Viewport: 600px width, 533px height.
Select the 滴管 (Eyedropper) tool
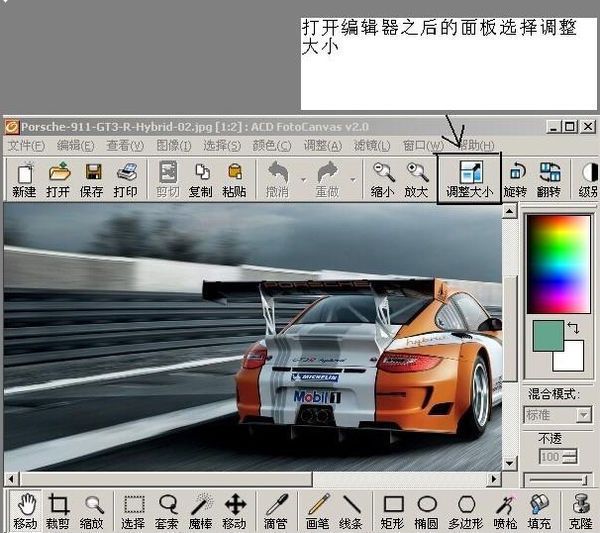coord(276,511)
